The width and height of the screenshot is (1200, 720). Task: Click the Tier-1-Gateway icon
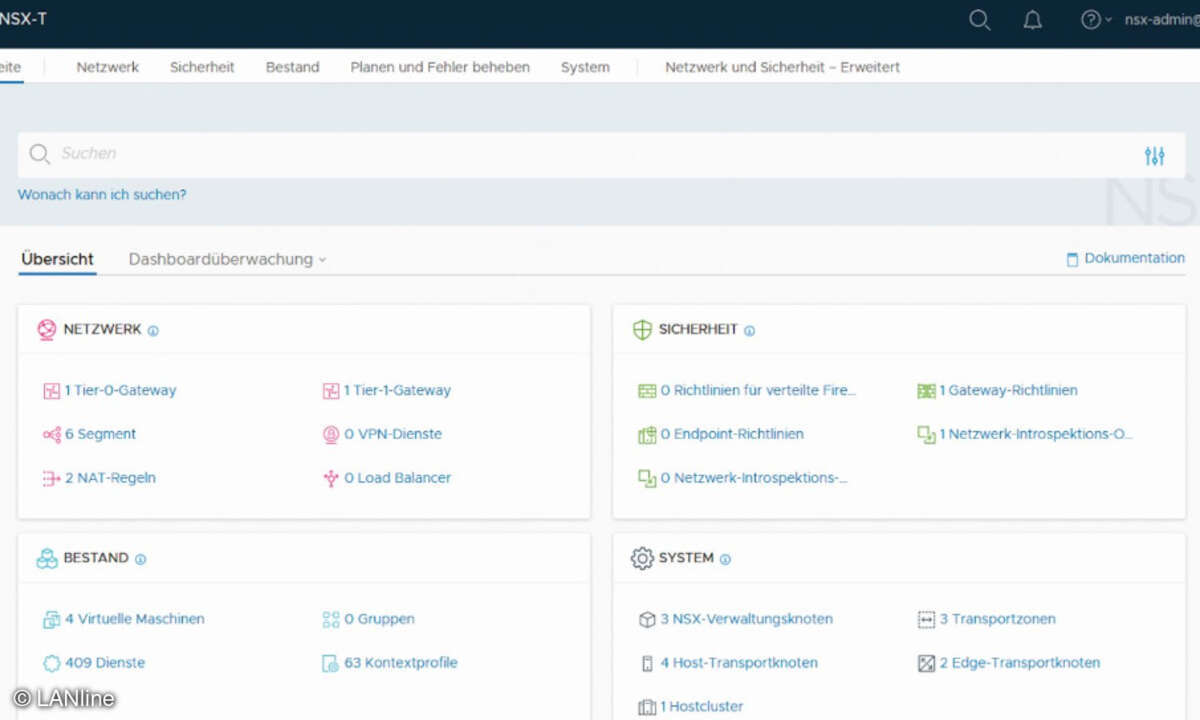tap(331, 391)
